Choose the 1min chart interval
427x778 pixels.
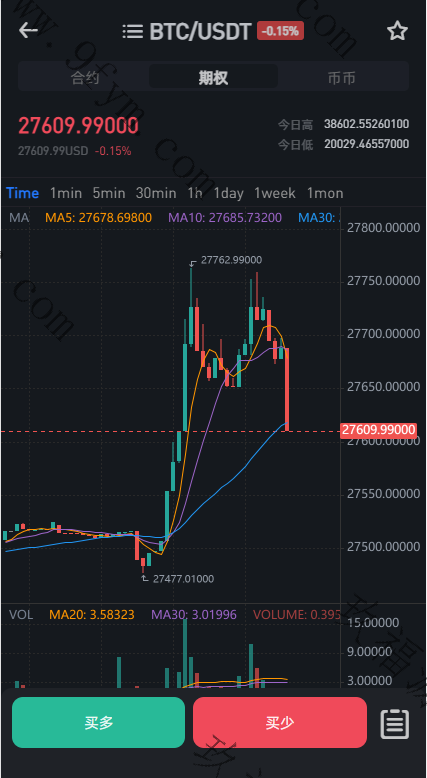pyautogui.click(x=66, y=193)
